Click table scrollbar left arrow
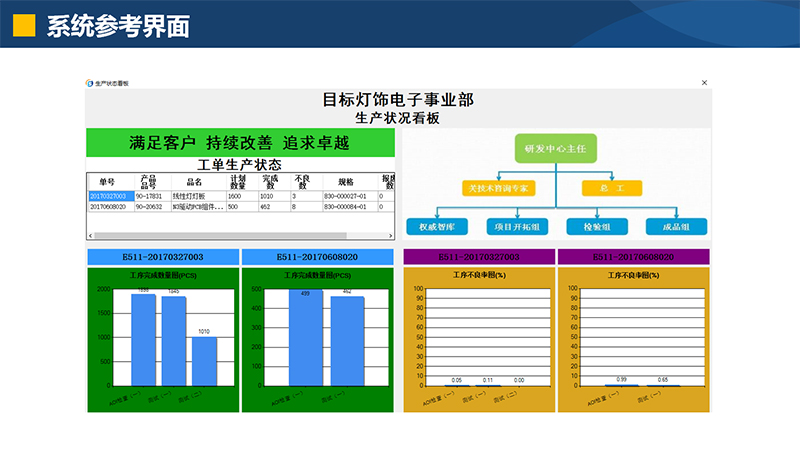800x458 pixels. tap(91, 235)
